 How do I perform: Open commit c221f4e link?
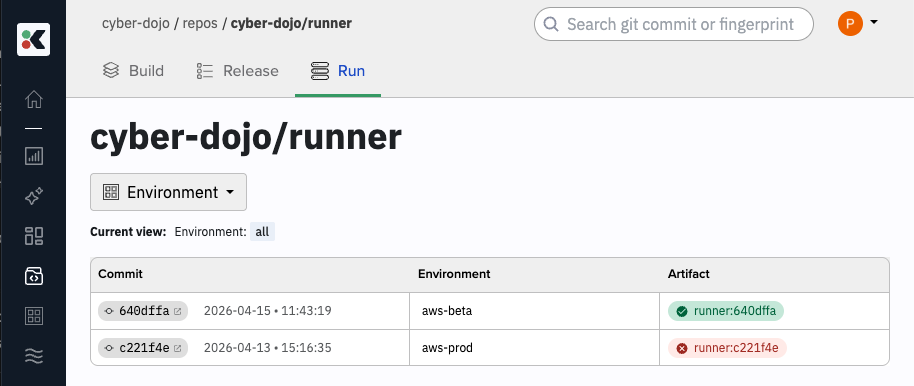[x=144, y=349]
